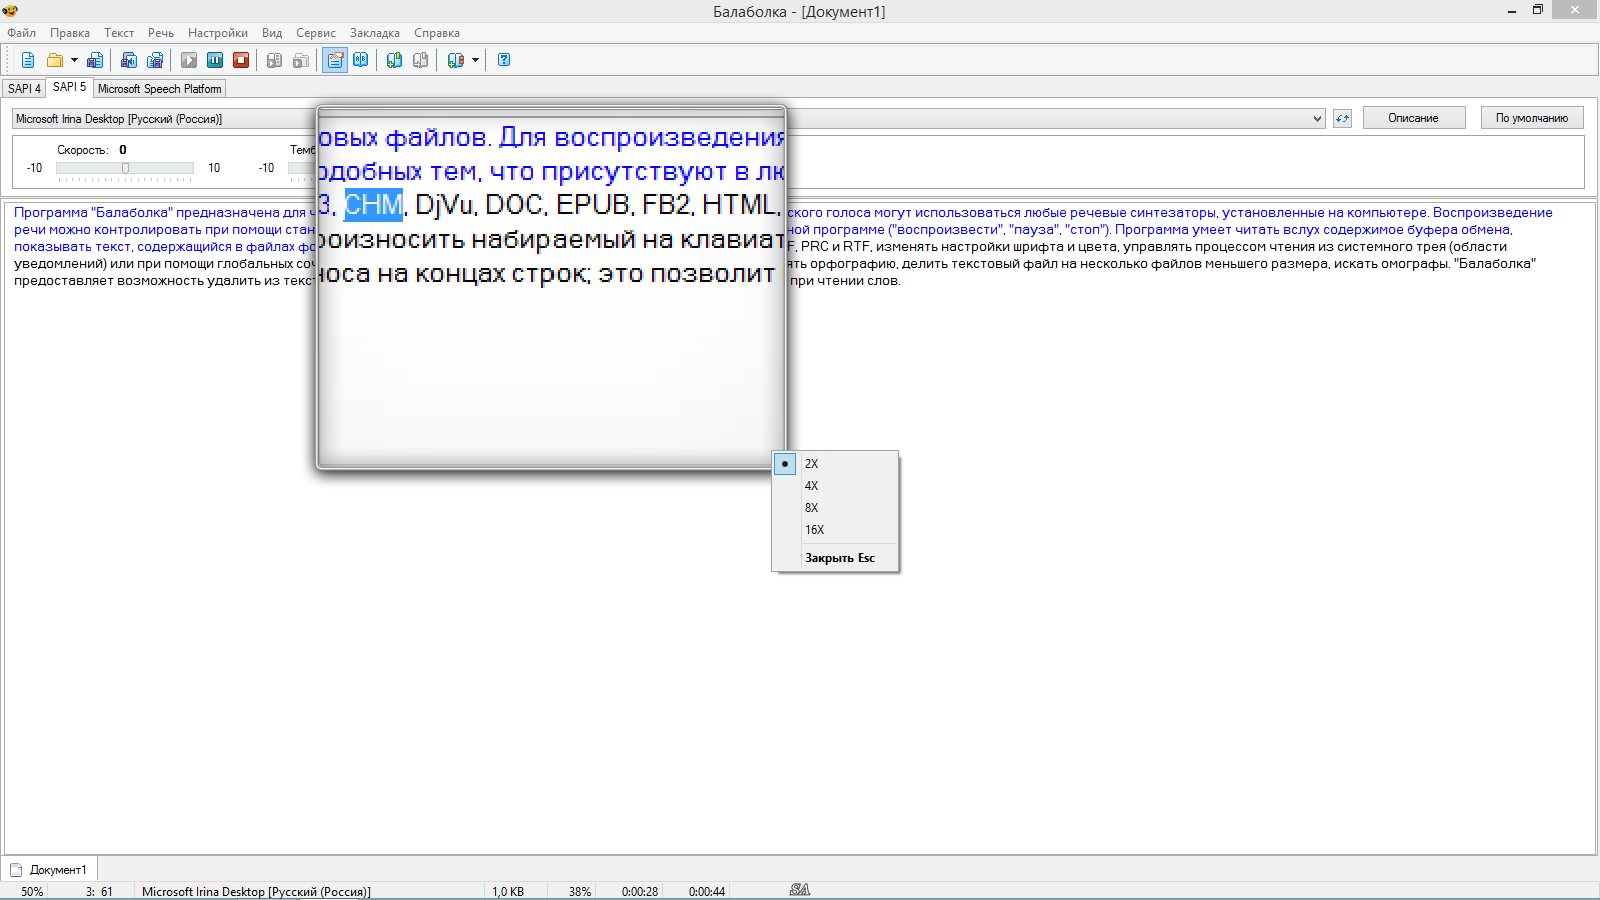This screenshot has height=900, width=1600.
Task: Click the Save audio file icon
Action: 129,60
